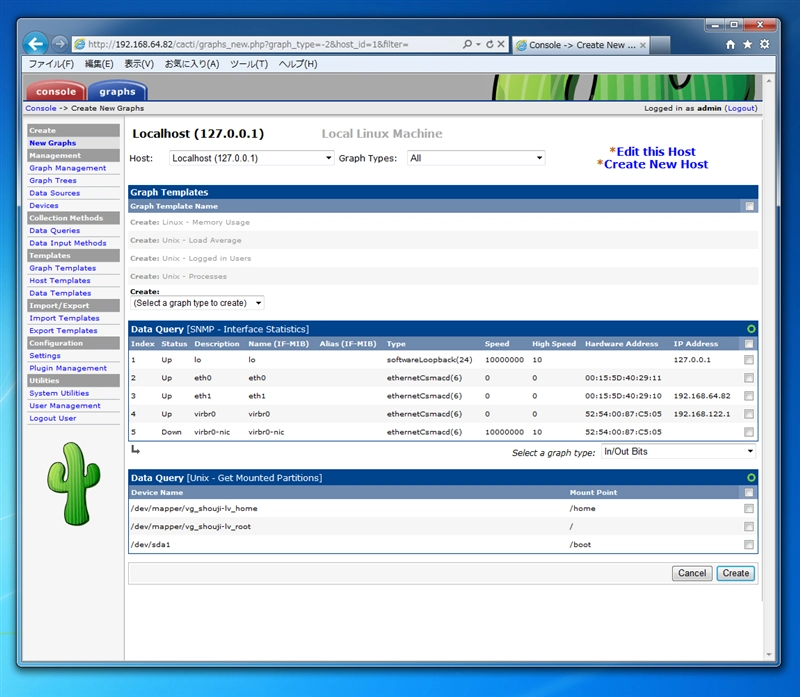800x697 pixels.
Task: Open the 編集(E) menu
Action: pos(99,64)
